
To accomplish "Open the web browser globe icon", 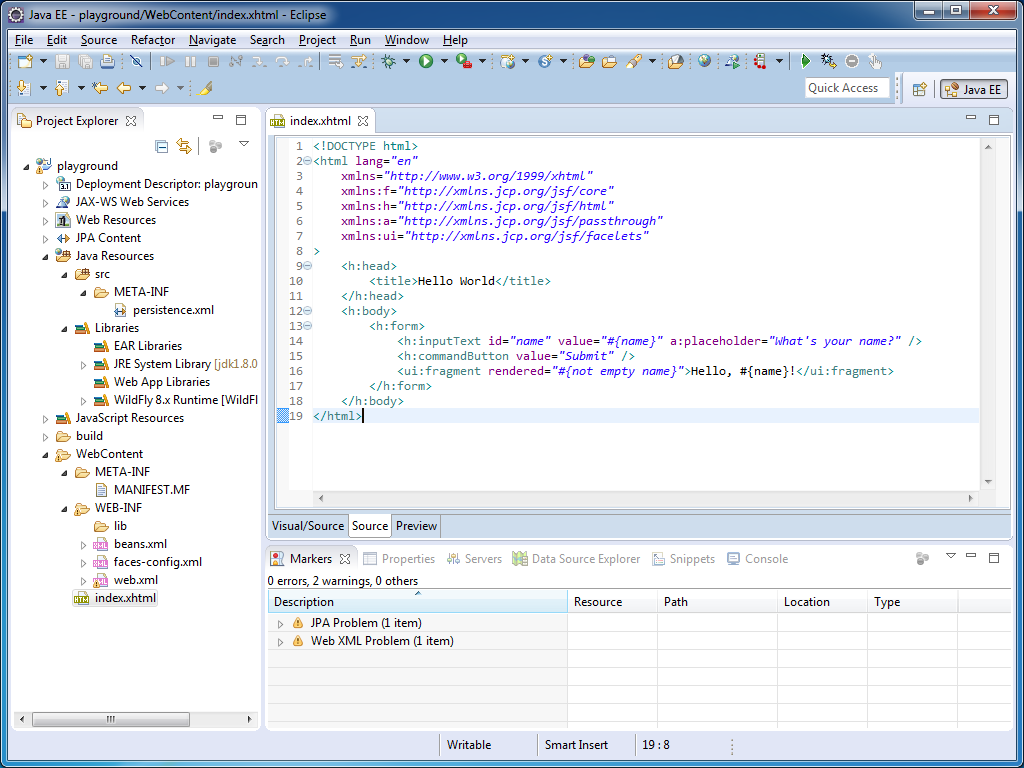I will tap(704, 62).
